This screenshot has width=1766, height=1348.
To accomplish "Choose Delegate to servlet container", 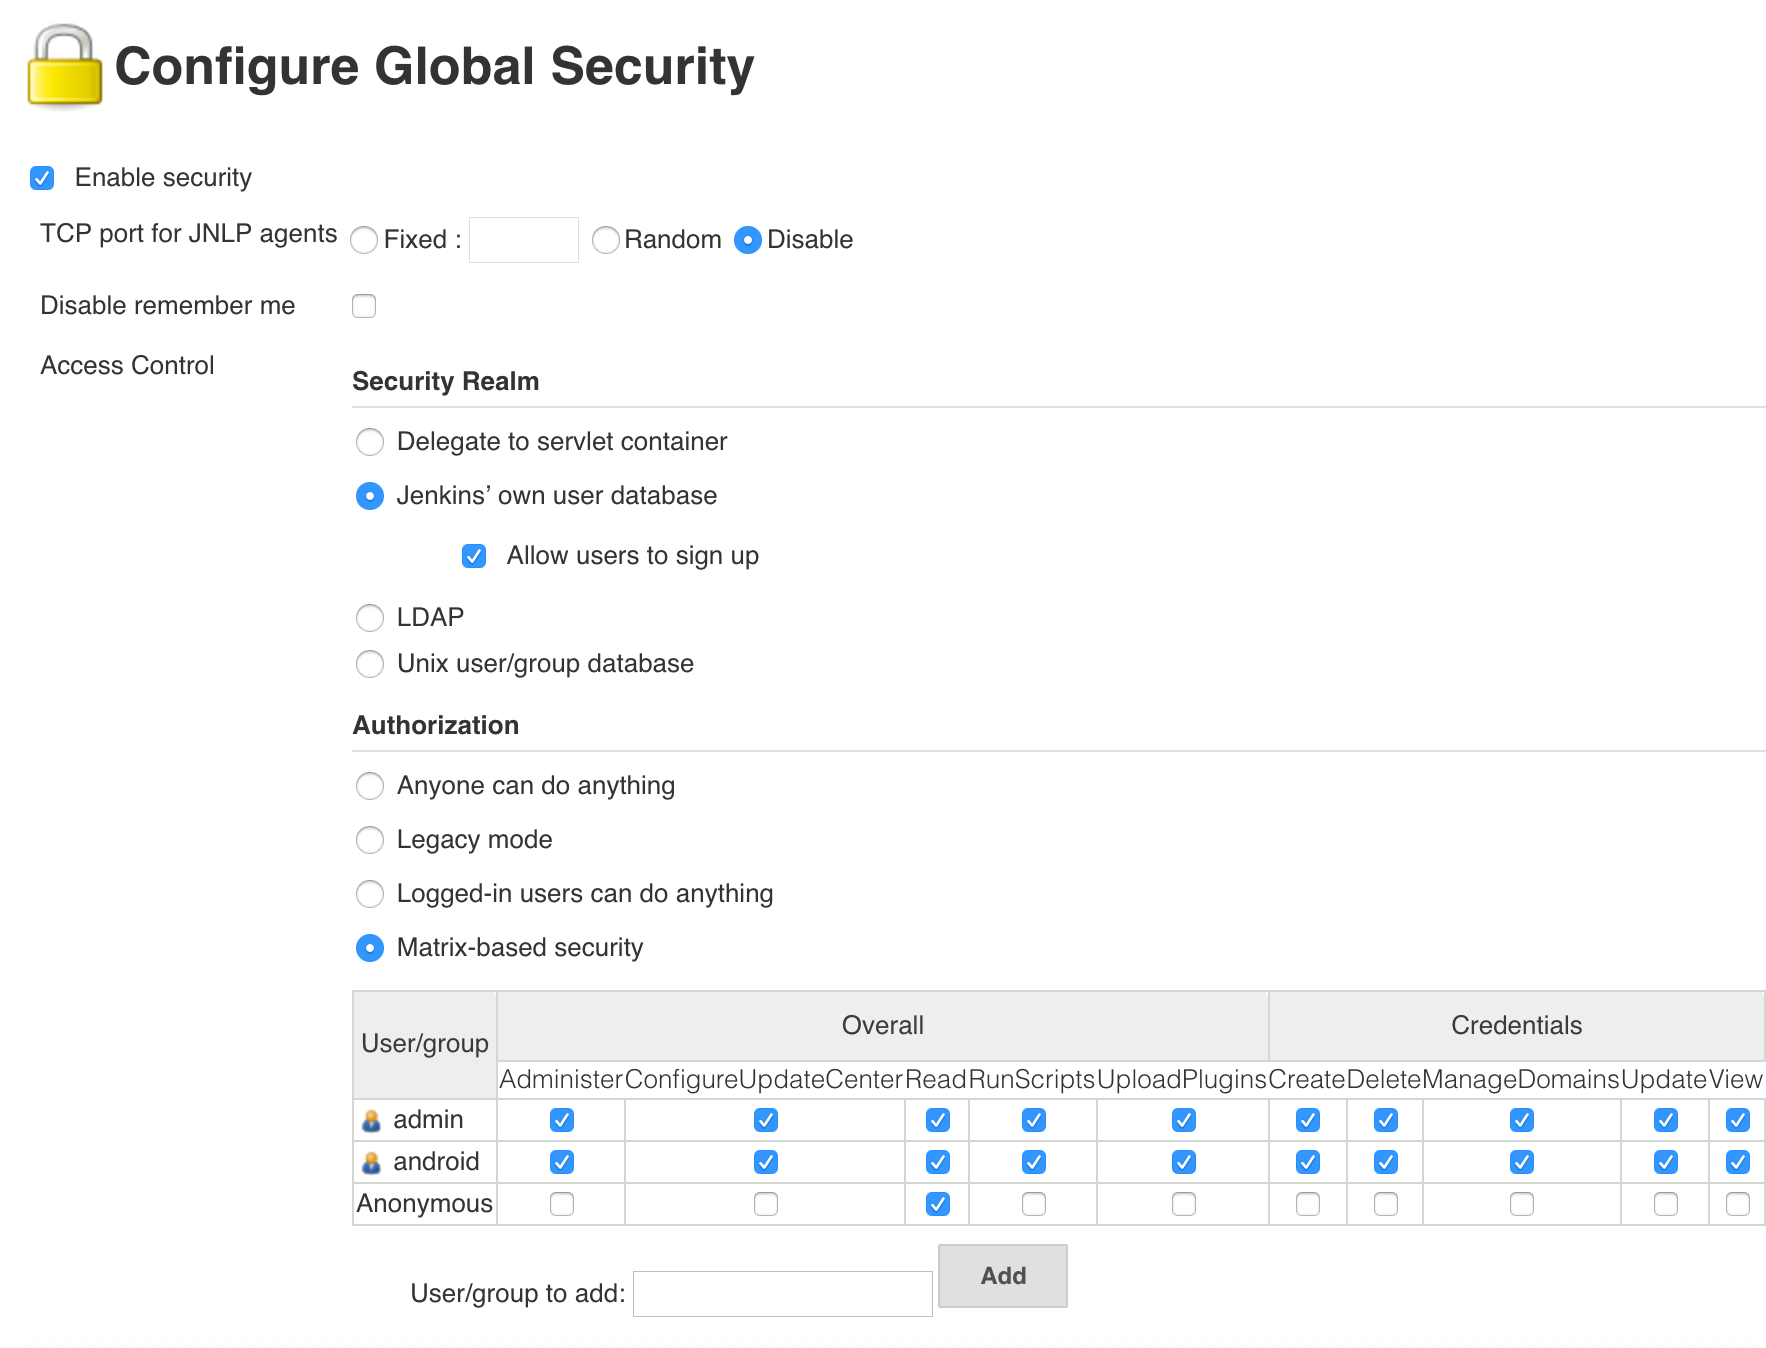I will point(370,442).
